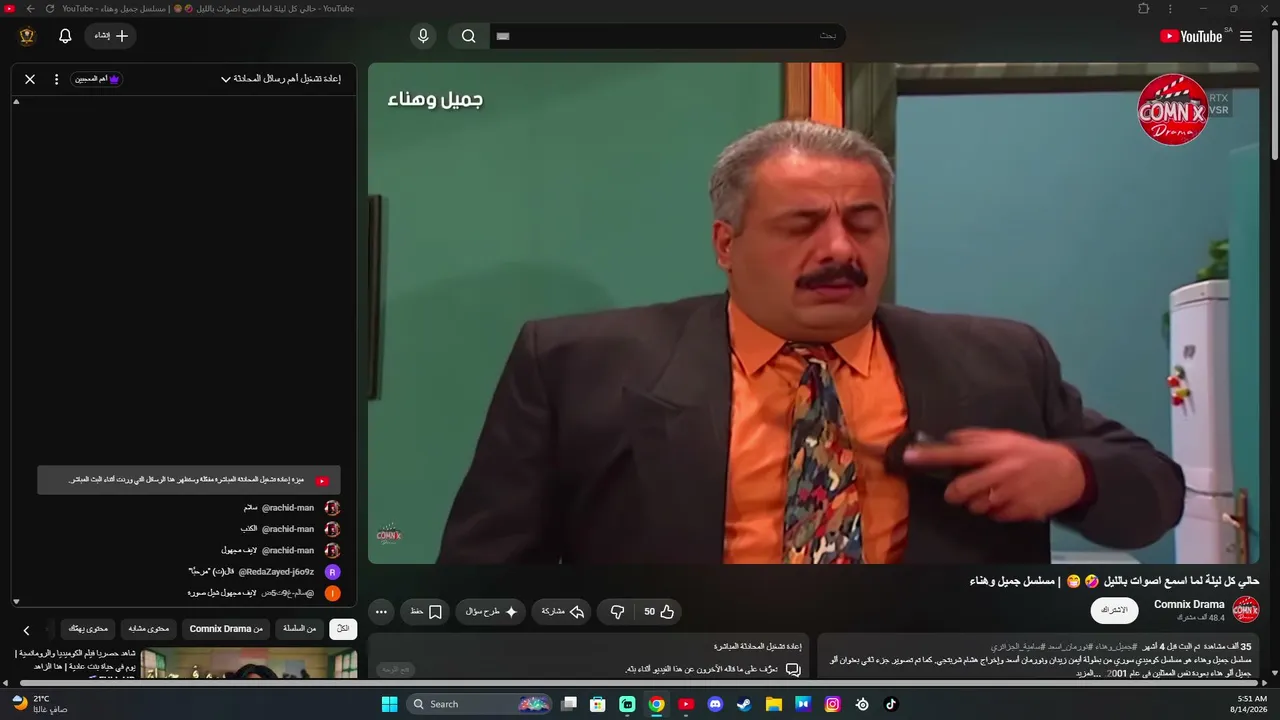Click the create (إنشاء) plus button
The image size is (1280, 720).
[111, 36]
